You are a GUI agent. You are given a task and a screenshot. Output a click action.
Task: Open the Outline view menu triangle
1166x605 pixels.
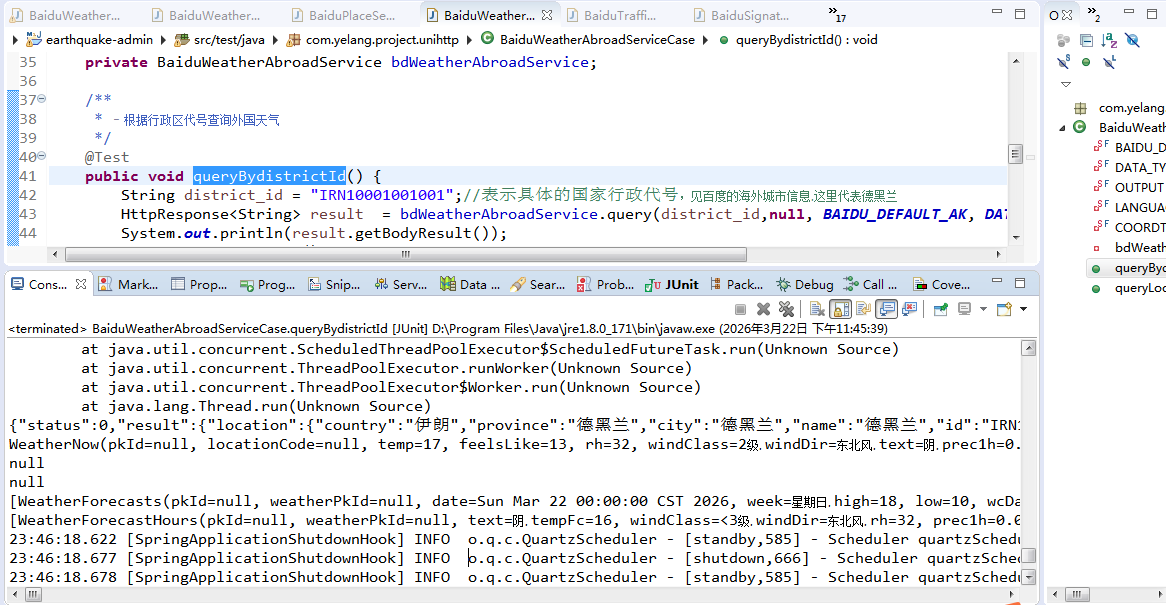(x=1066, y=85)
